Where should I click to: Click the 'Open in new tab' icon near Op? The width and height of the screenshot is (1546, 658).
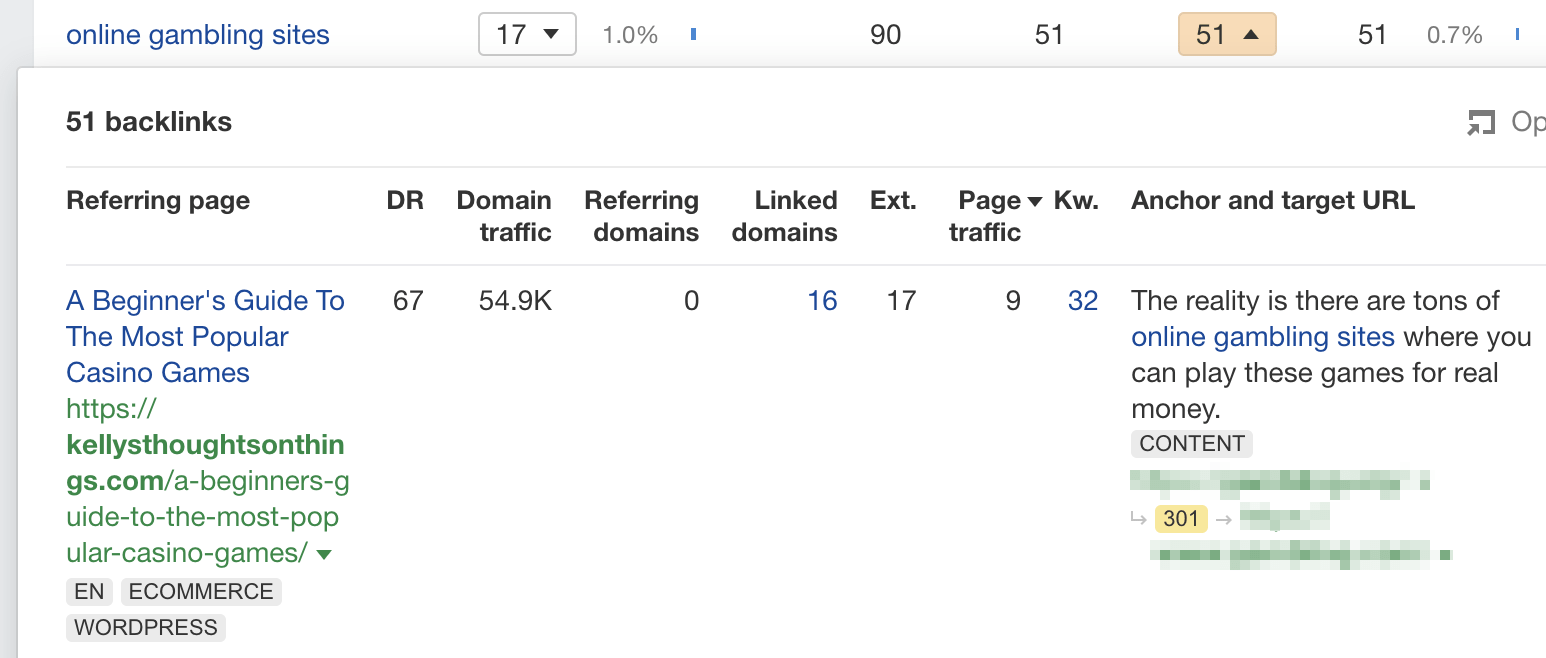[x=1482, y=121]
